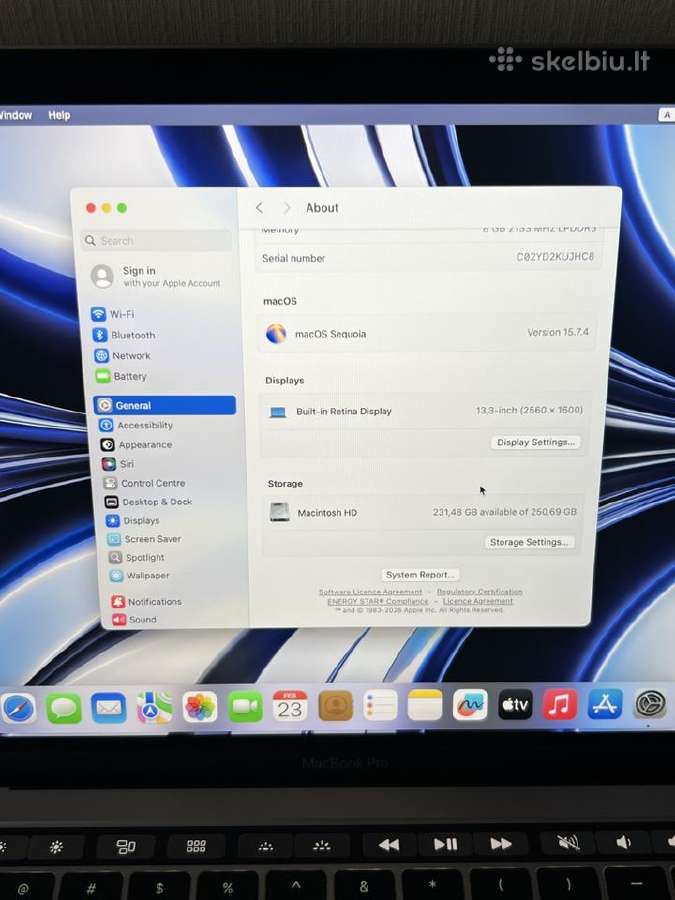Open Control Centre settings

point(144,483)
